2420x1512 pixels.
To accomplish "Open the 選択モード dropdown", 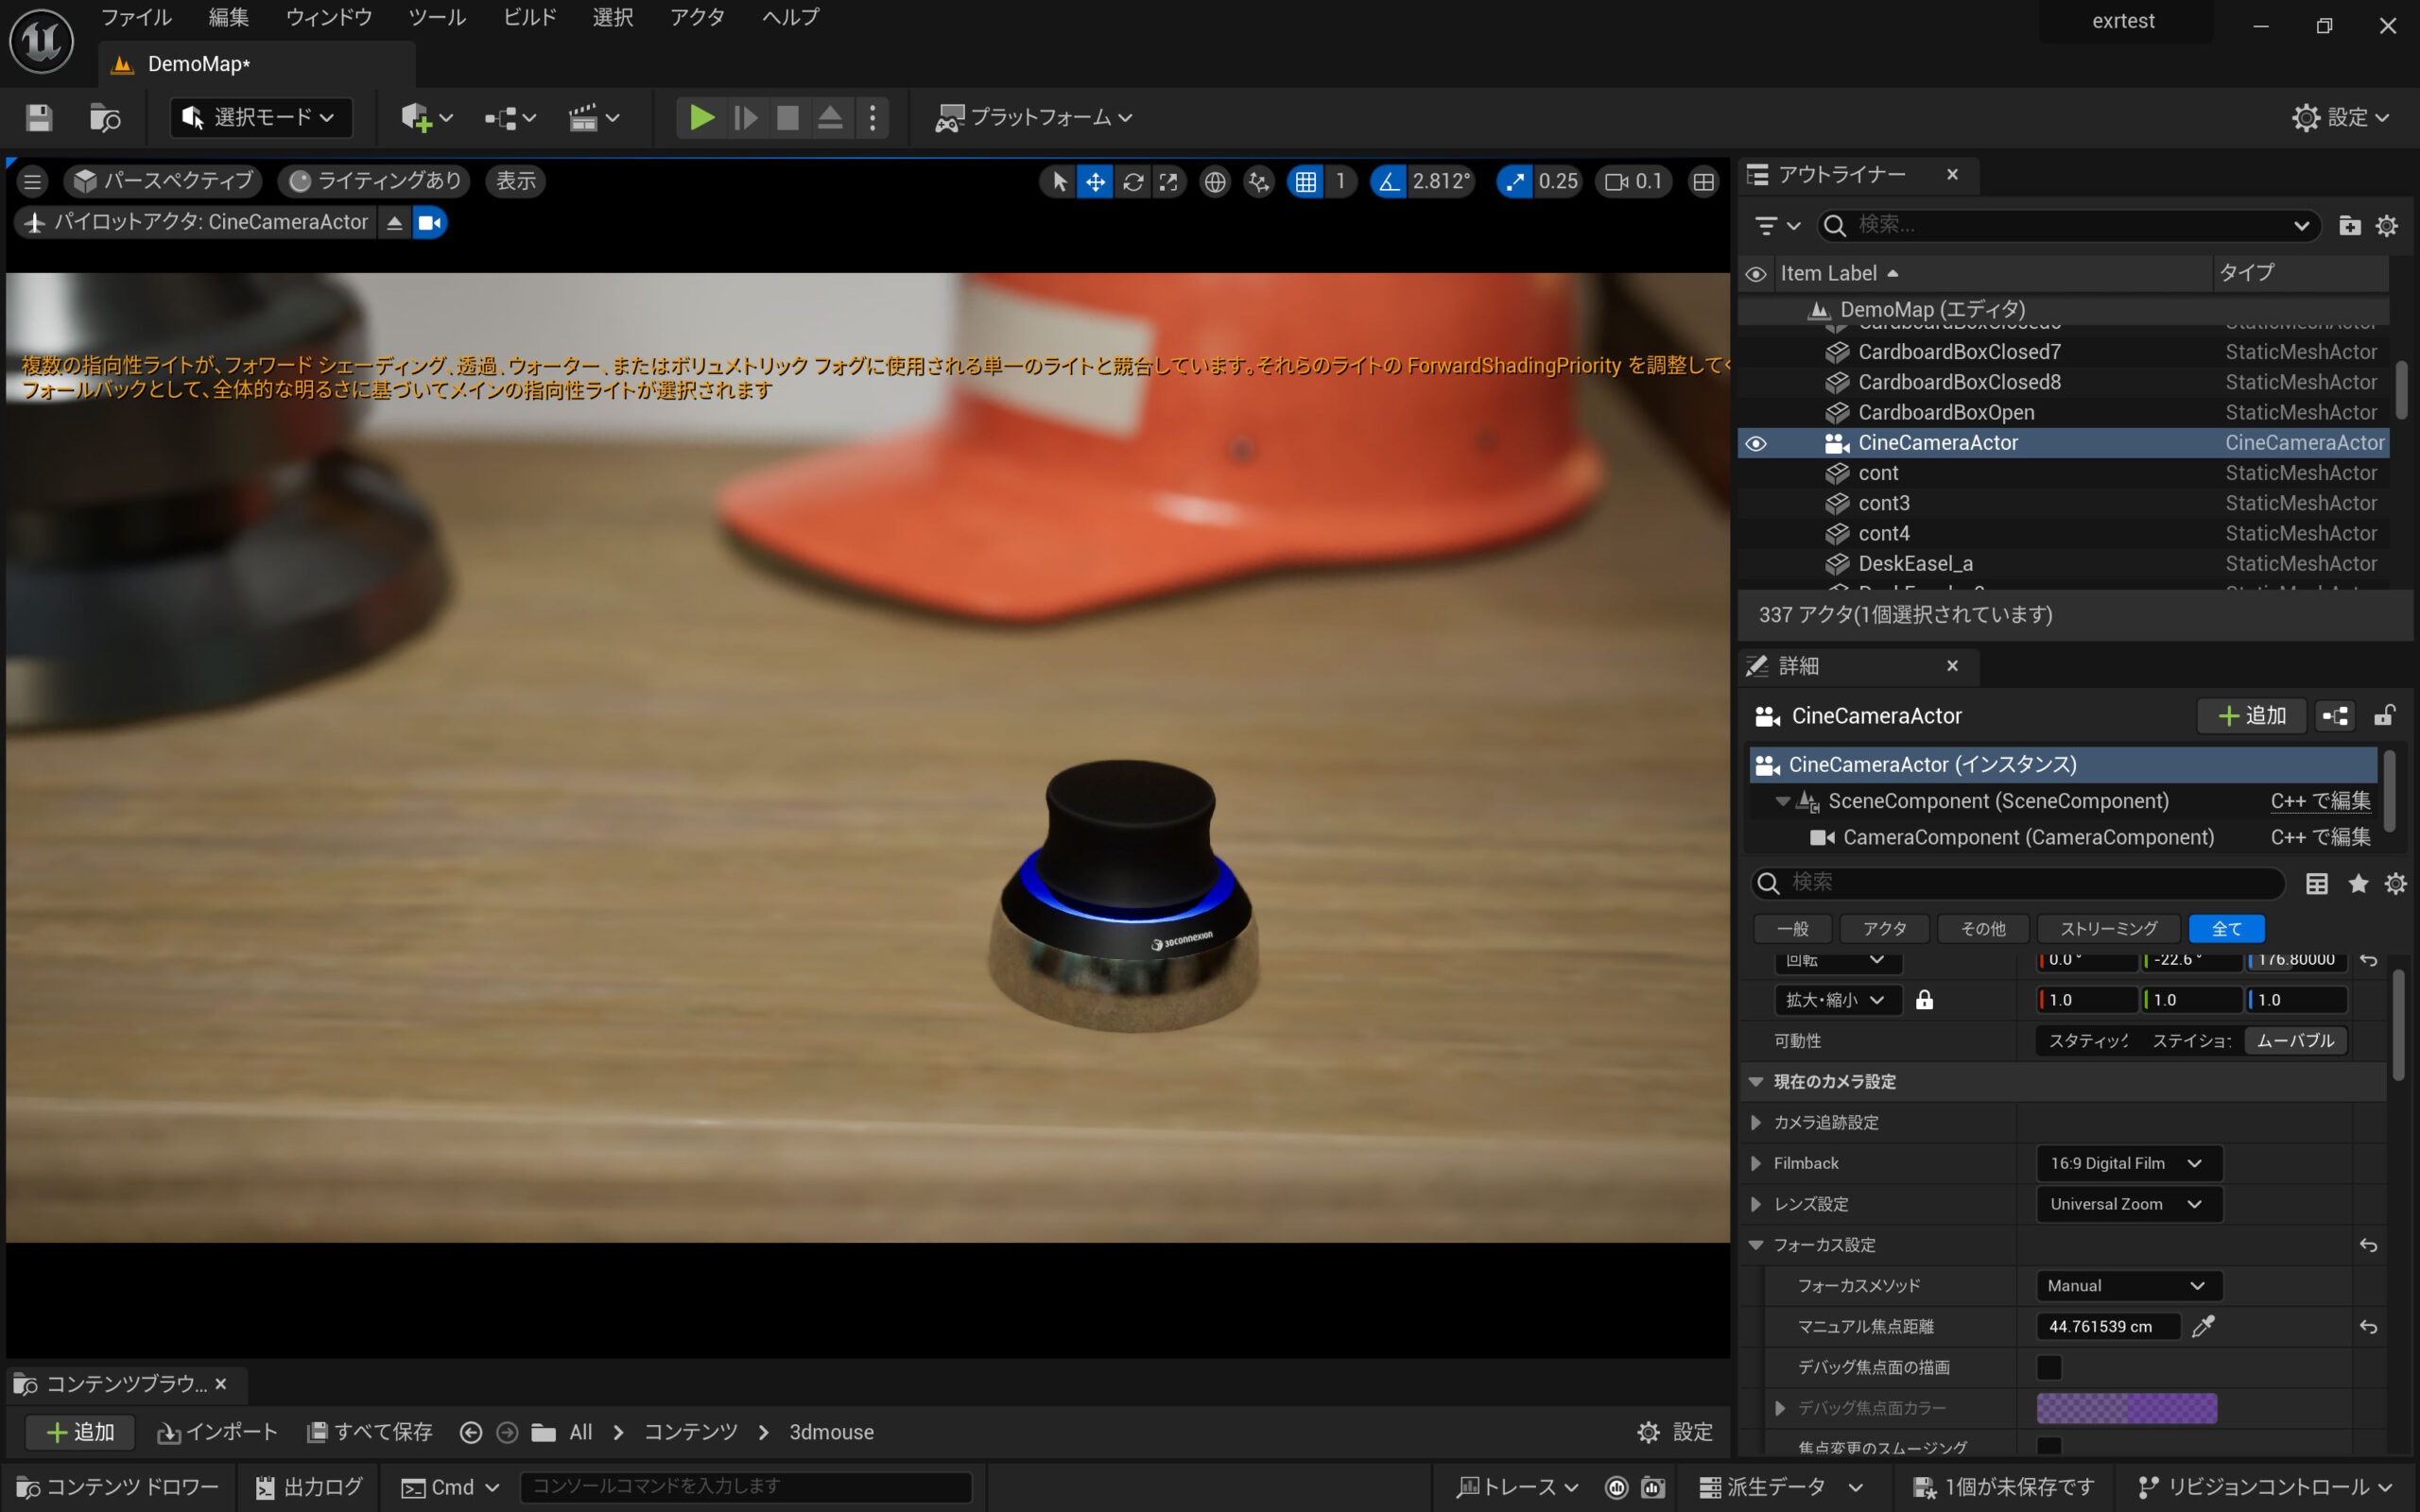I will point(261,118).
